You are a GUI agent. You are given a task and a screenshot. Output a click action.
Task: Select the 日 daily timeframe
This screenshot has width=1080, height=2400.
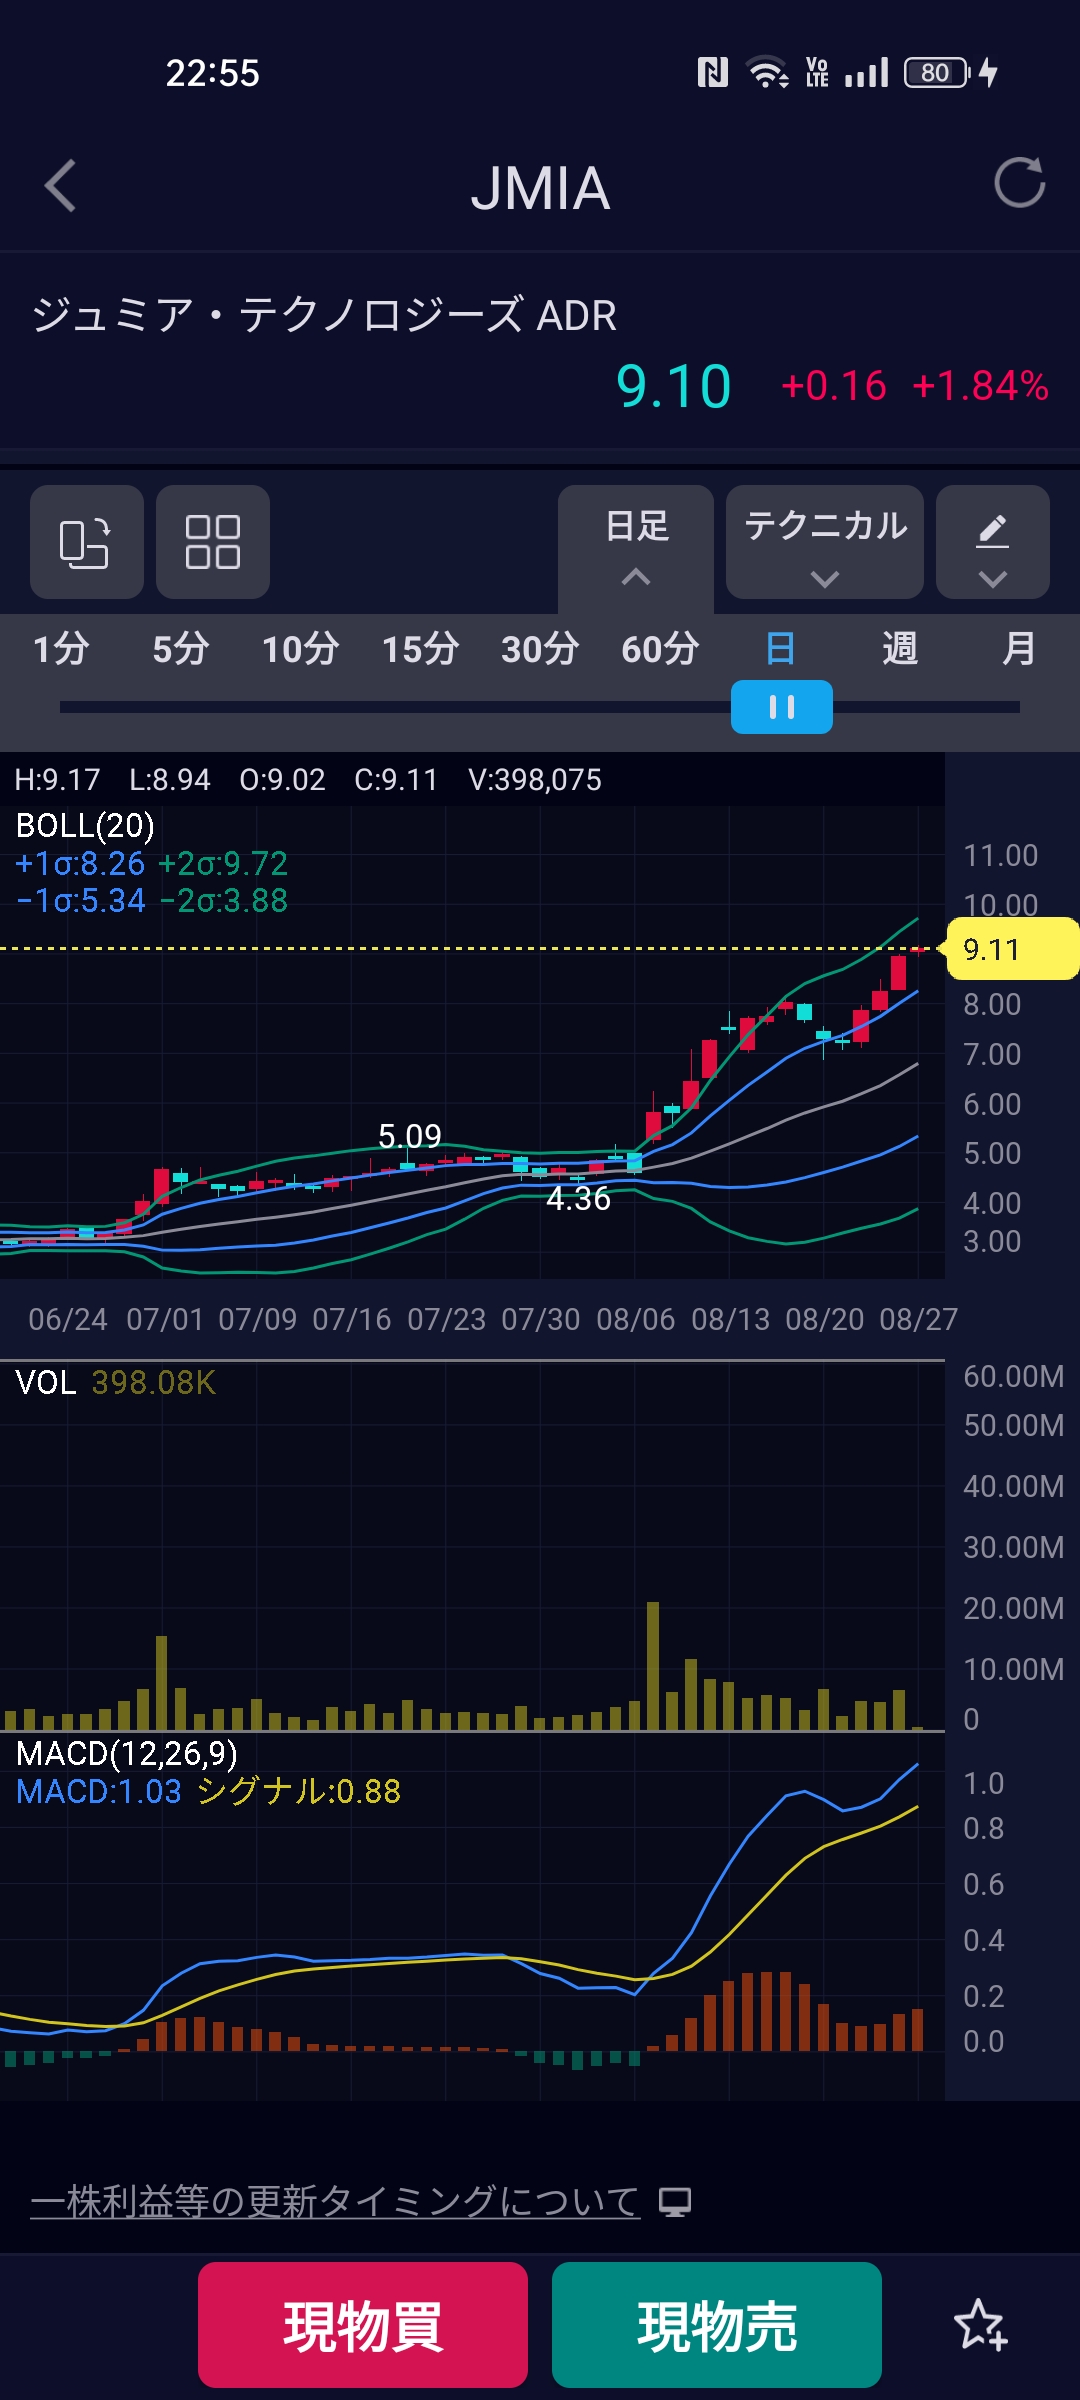tap(780, 649)
